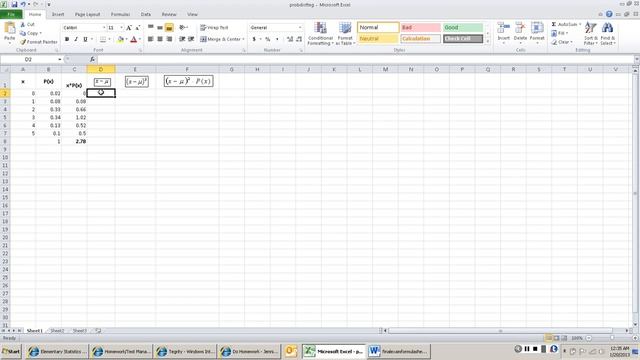Open Format as Table gallery
The height and width of the screenshot is (360, 640).
pyautogui.click(x=345, y=34)
